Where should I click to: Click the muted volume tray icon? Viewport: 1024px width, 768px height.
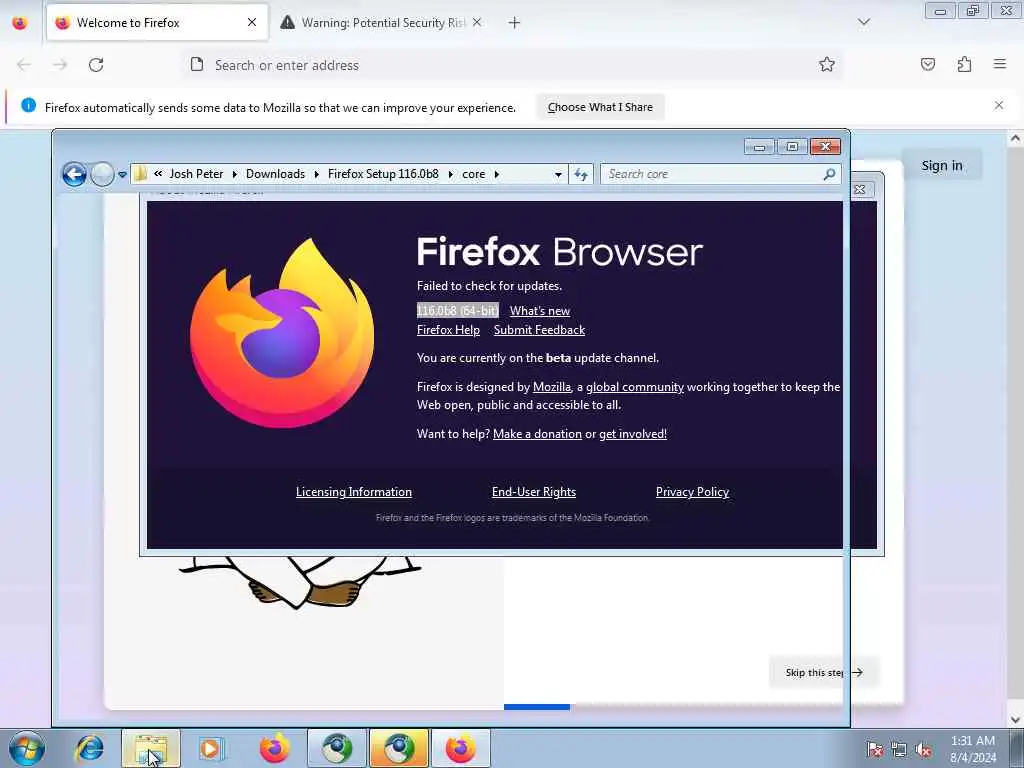(x=923, y=749)
